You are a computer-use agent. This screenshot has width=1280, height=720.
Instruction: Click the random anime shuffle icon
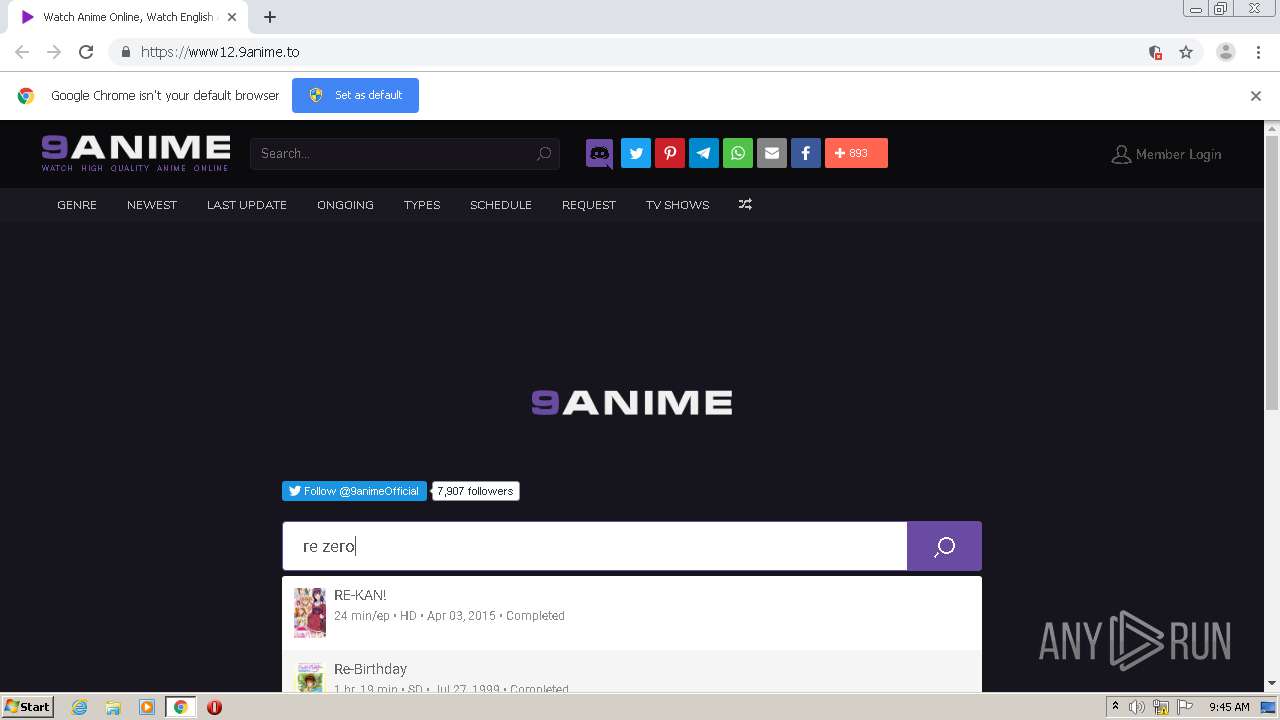point(745,204)
